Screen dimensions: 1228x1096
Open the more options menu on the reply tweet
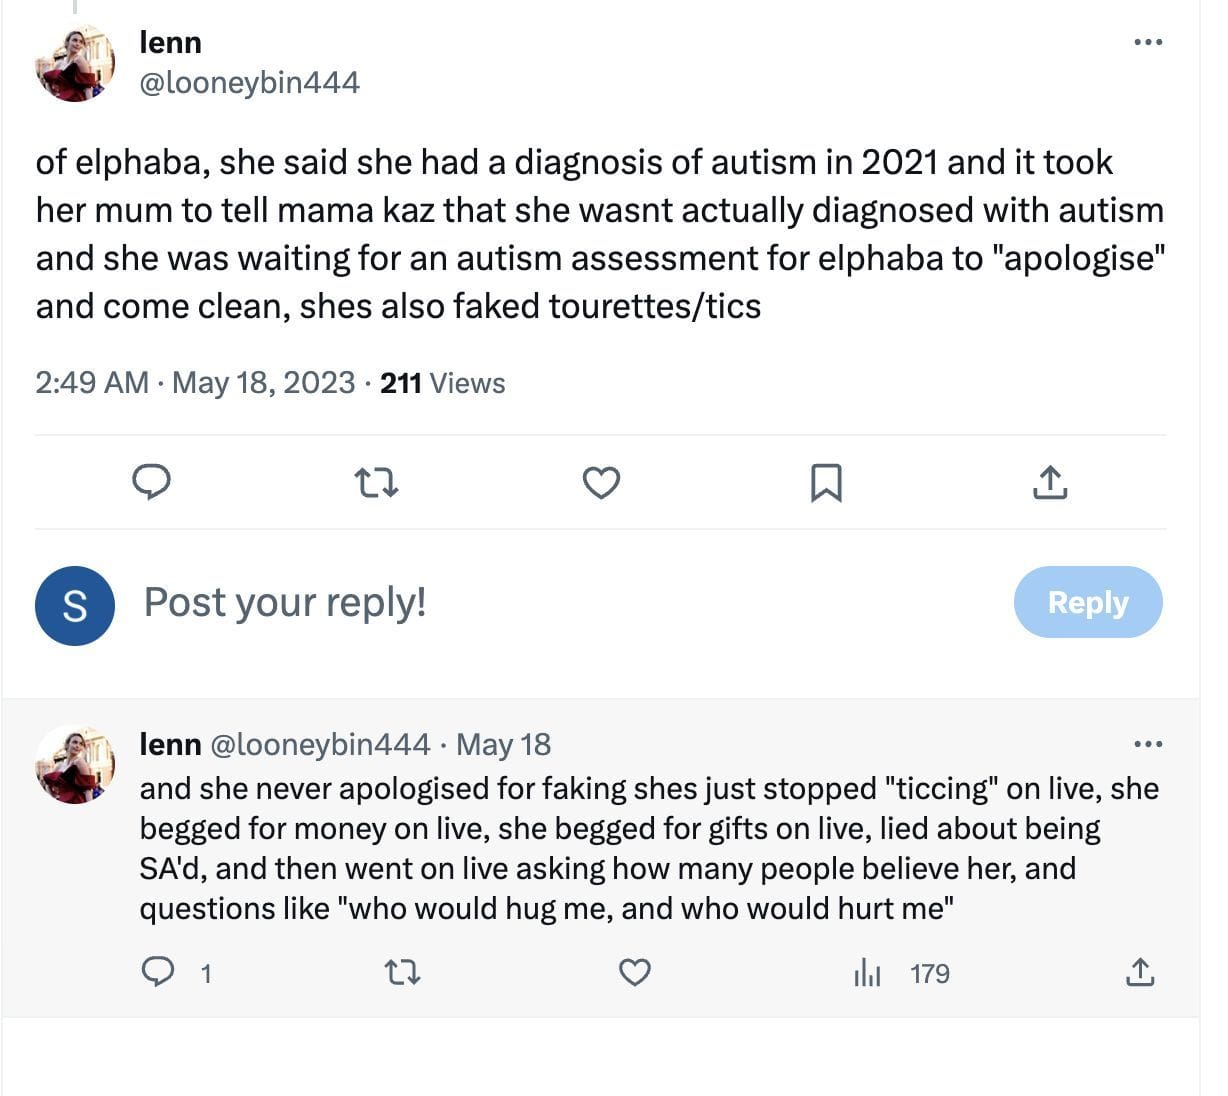click(x=1148, y=743)
